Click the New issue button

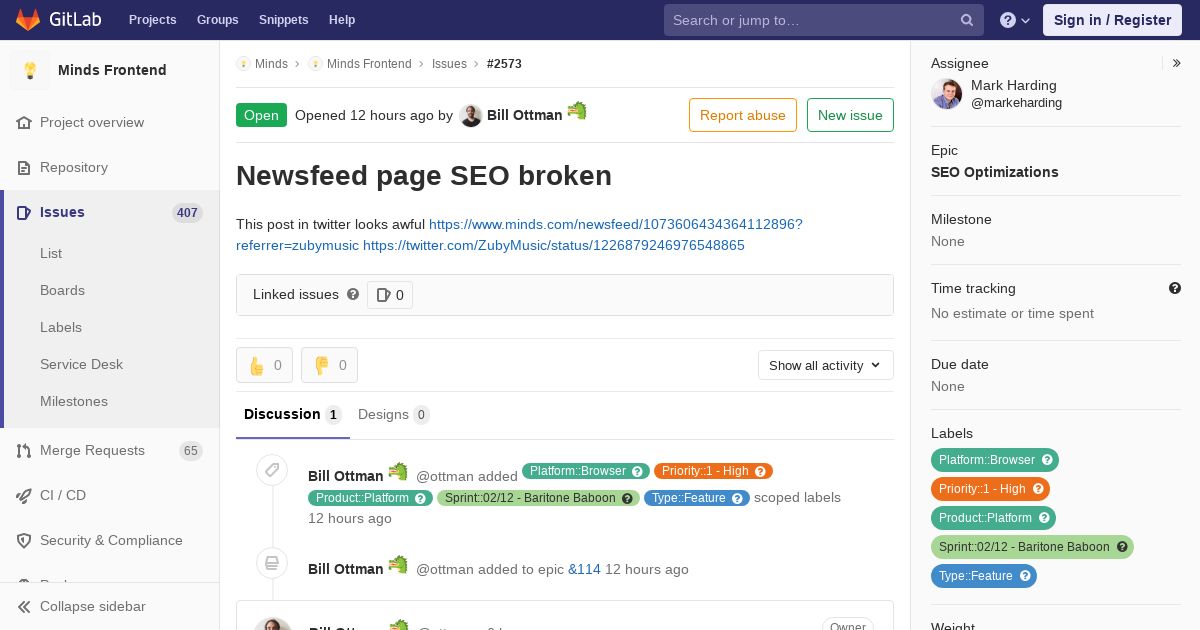[x=850, y=115]
